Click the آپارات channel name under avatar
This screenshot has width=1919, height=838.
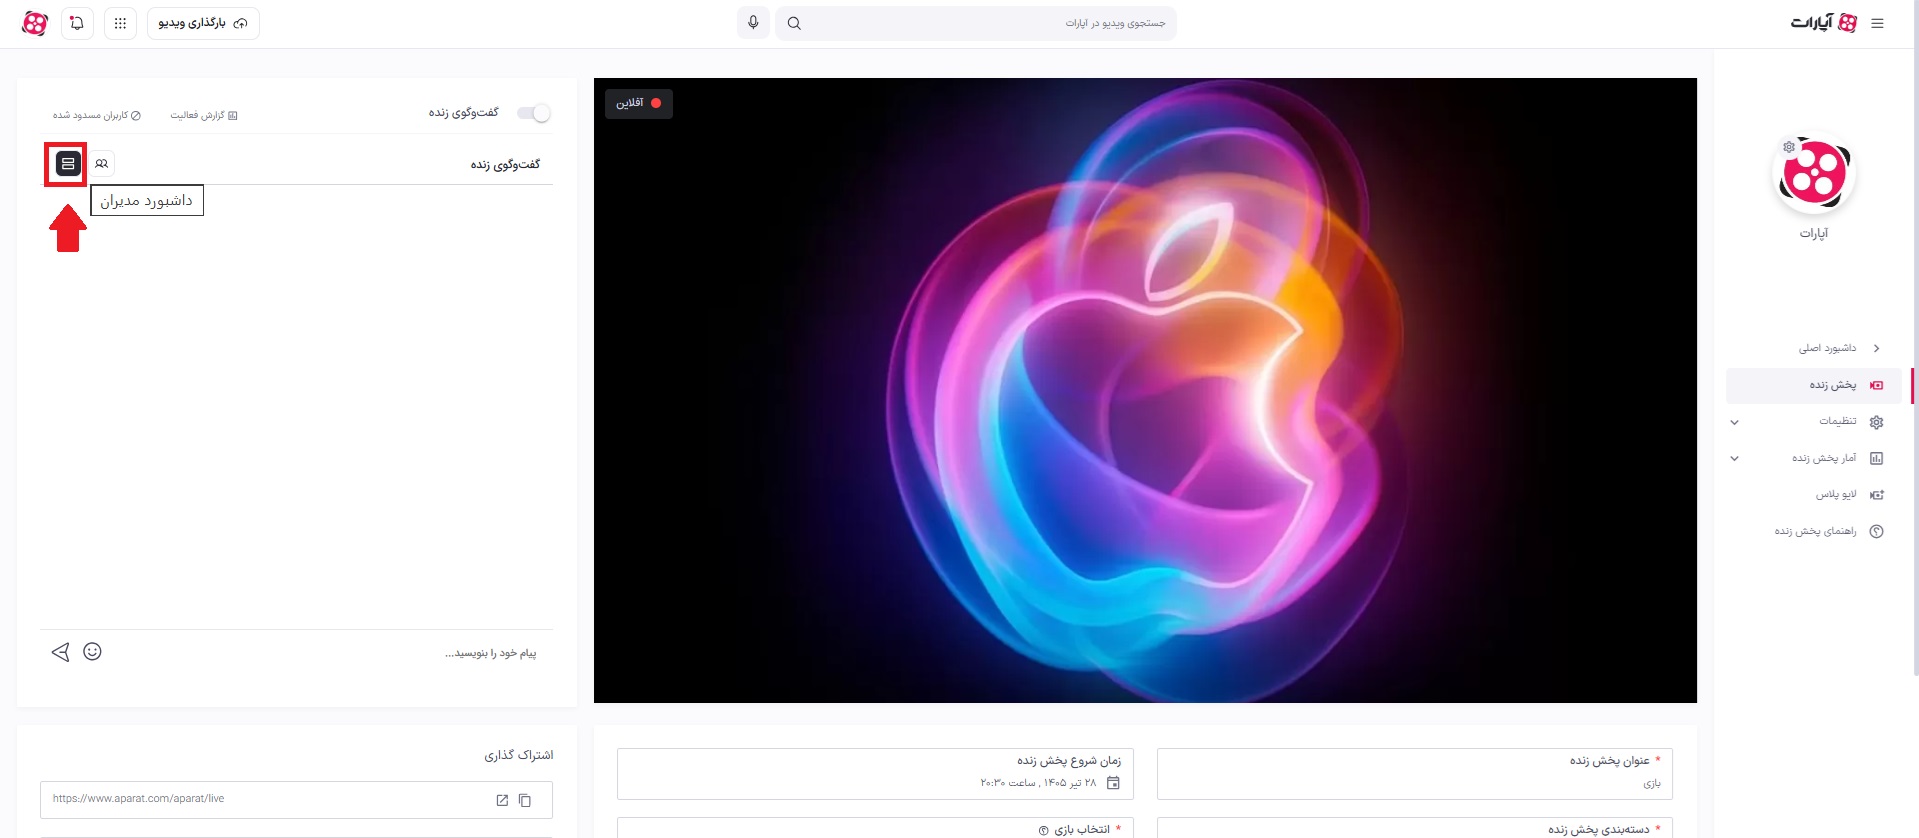tap(1814, 233)
